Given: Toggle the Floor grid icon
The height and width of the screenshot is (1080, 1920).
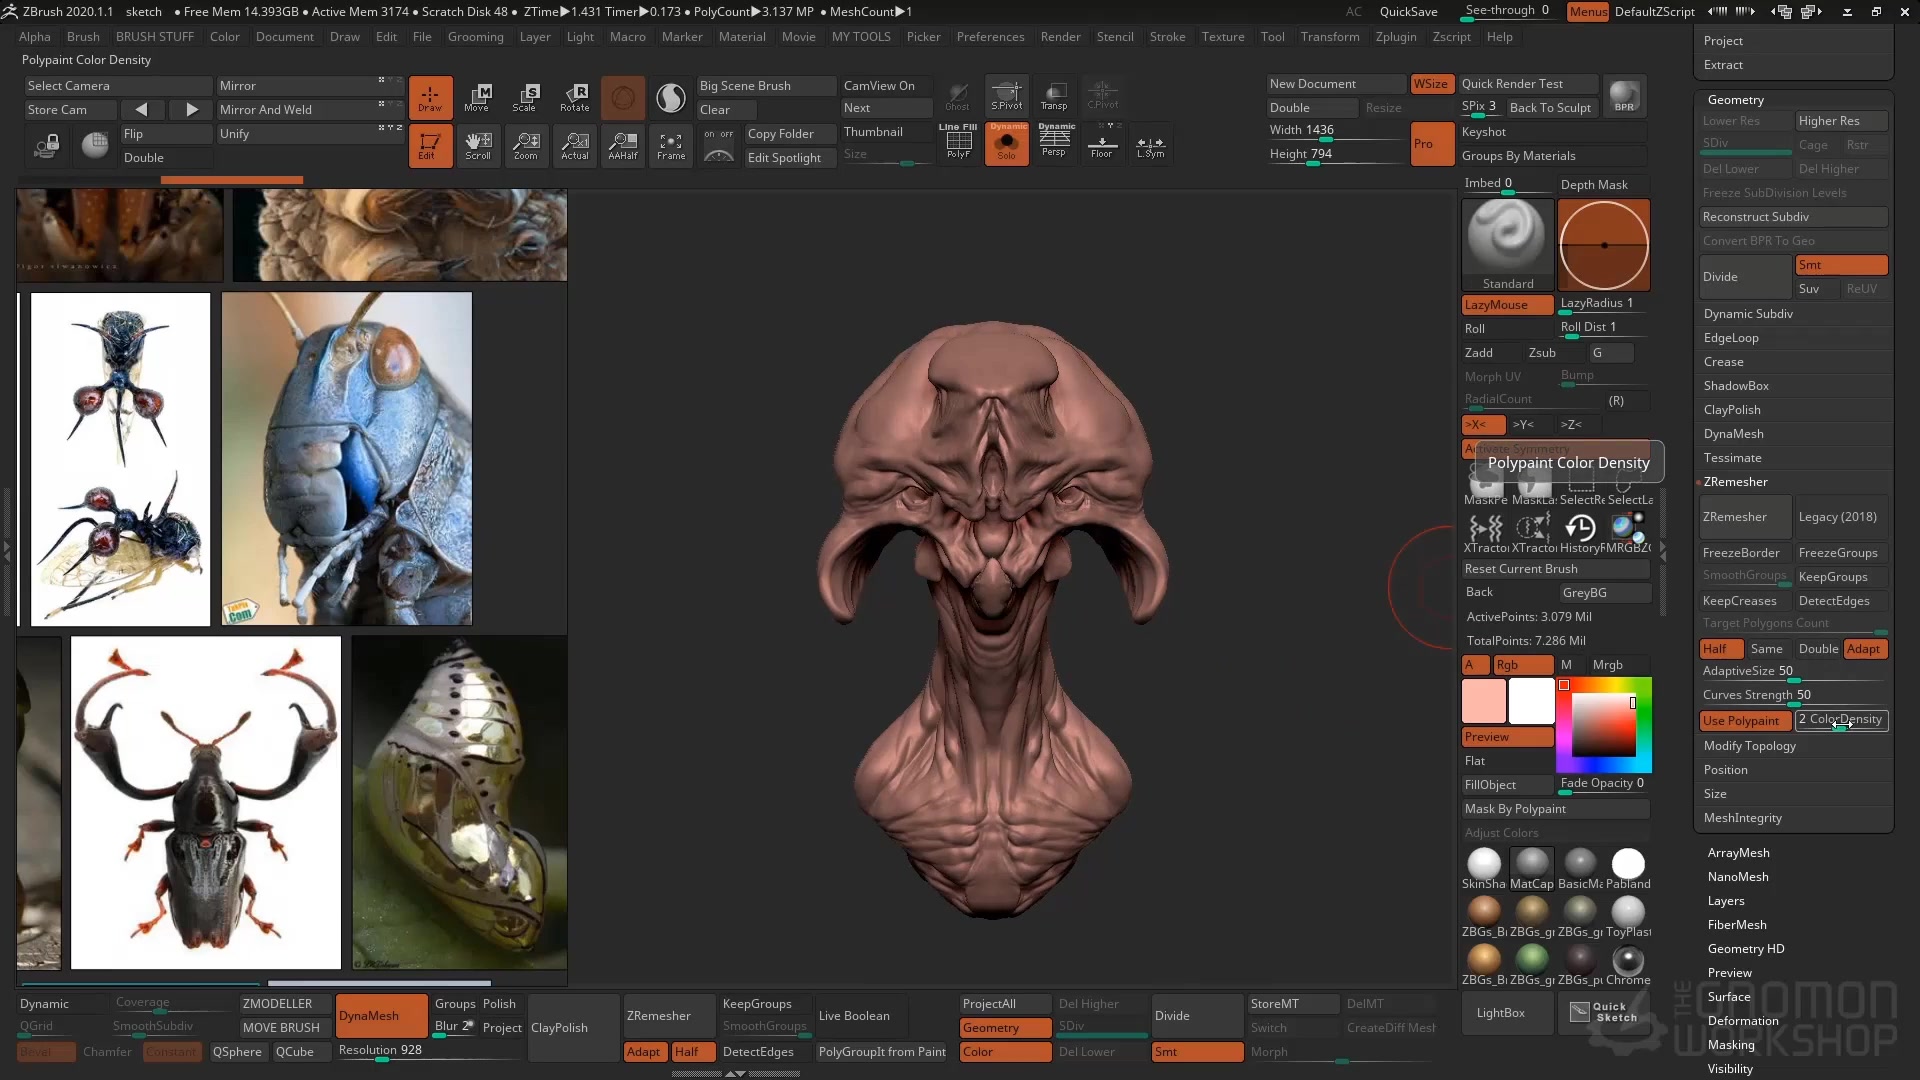Looking at the screenshot, I should click(x=1102, y=143).
